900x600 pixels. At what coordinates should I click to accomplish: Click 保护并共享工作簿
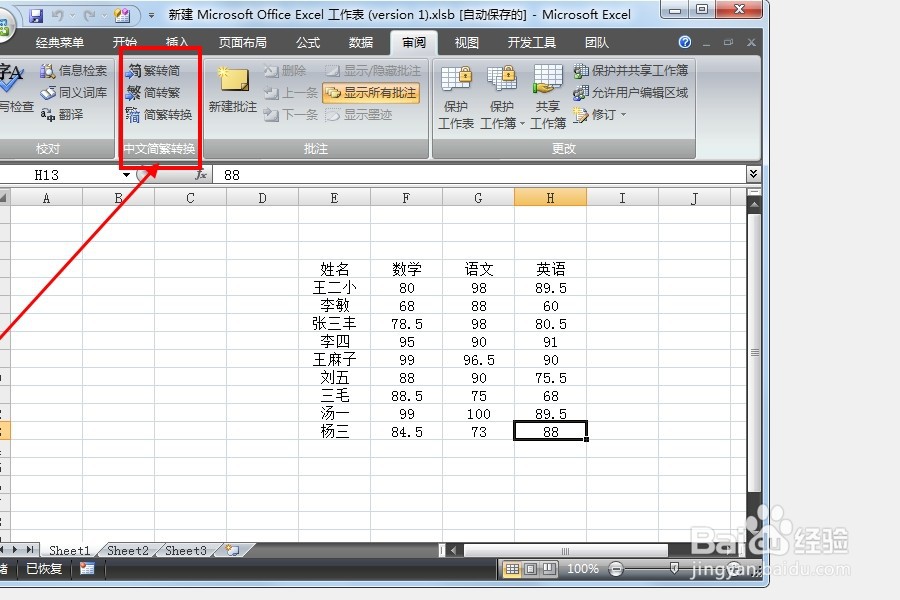coord(631,71)
